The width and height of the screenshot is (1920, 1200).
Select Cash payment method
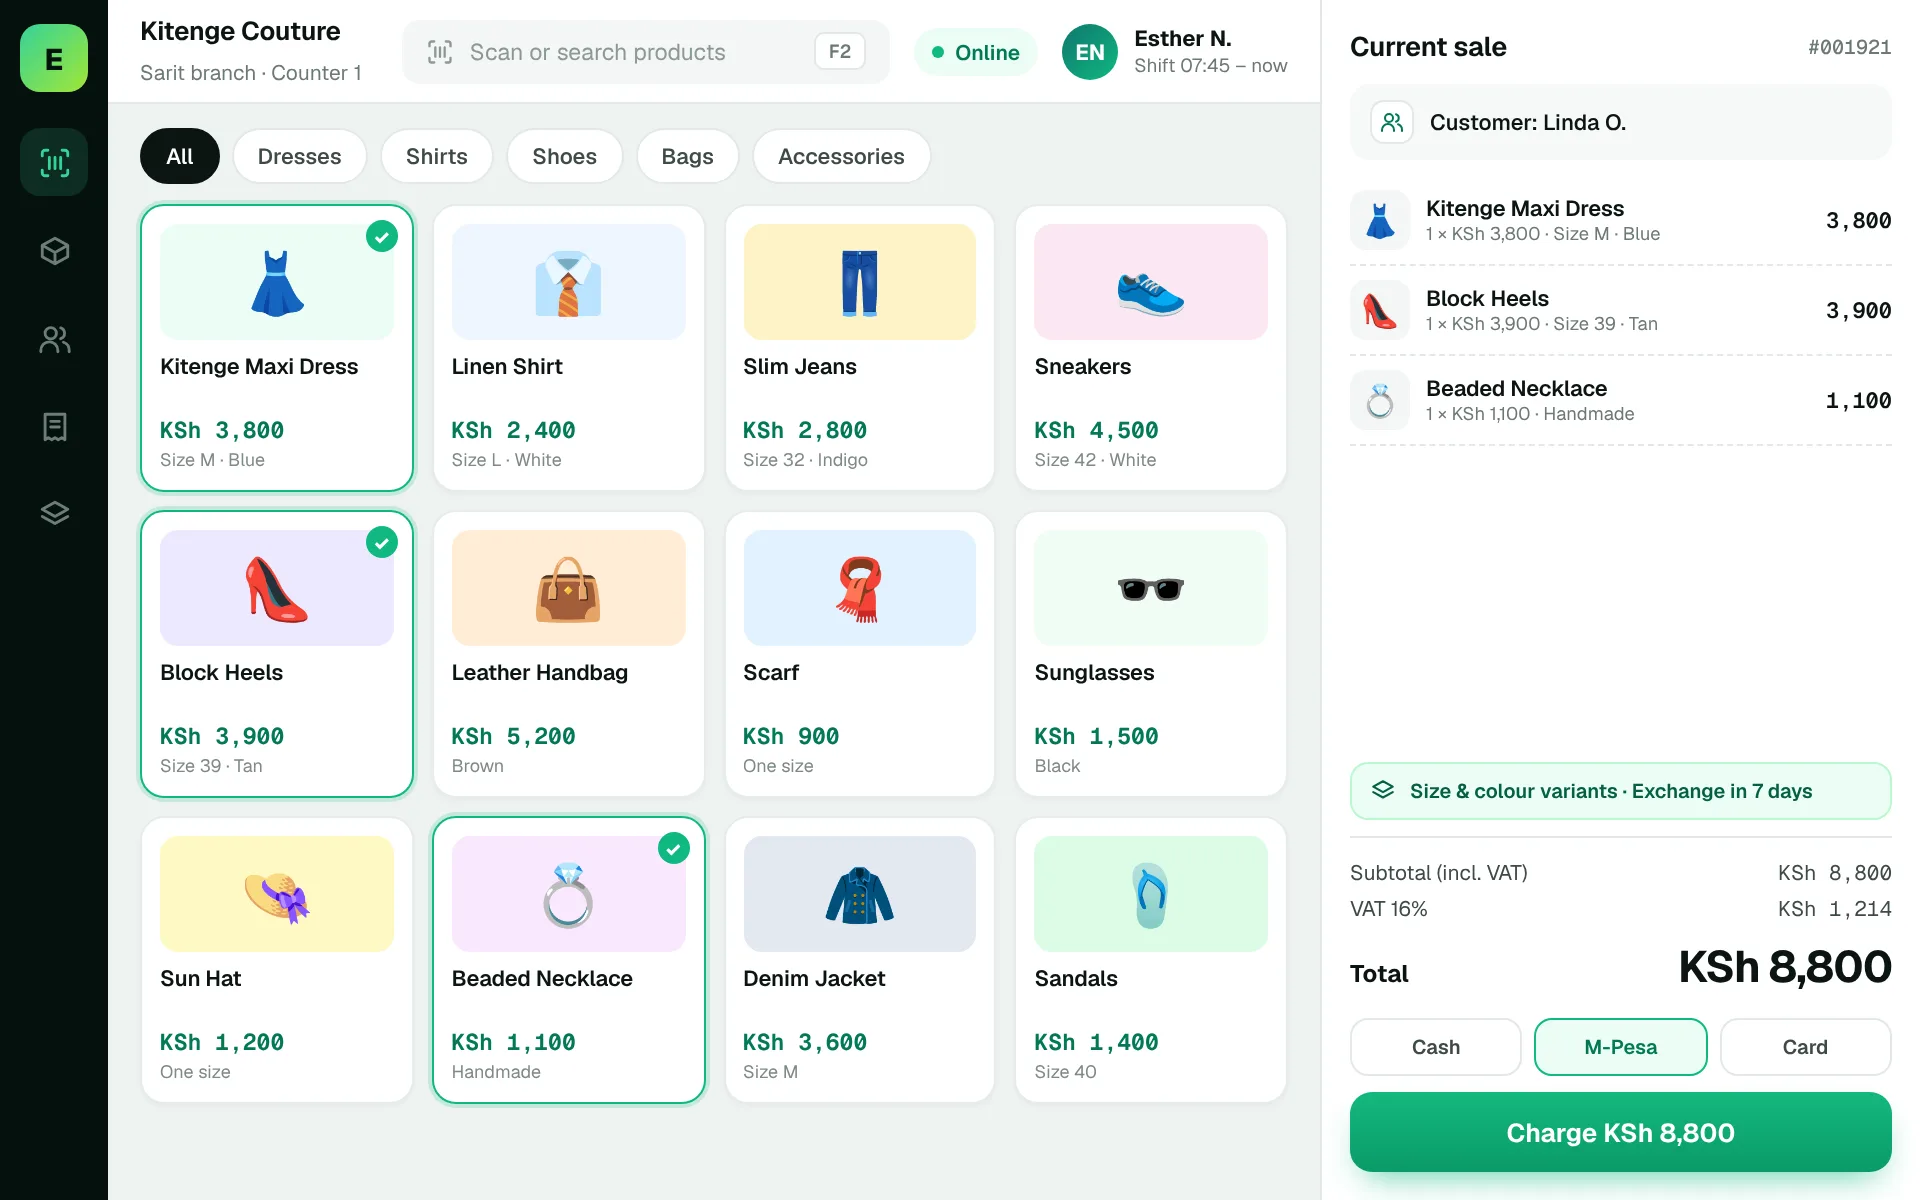point(1435,1047)
